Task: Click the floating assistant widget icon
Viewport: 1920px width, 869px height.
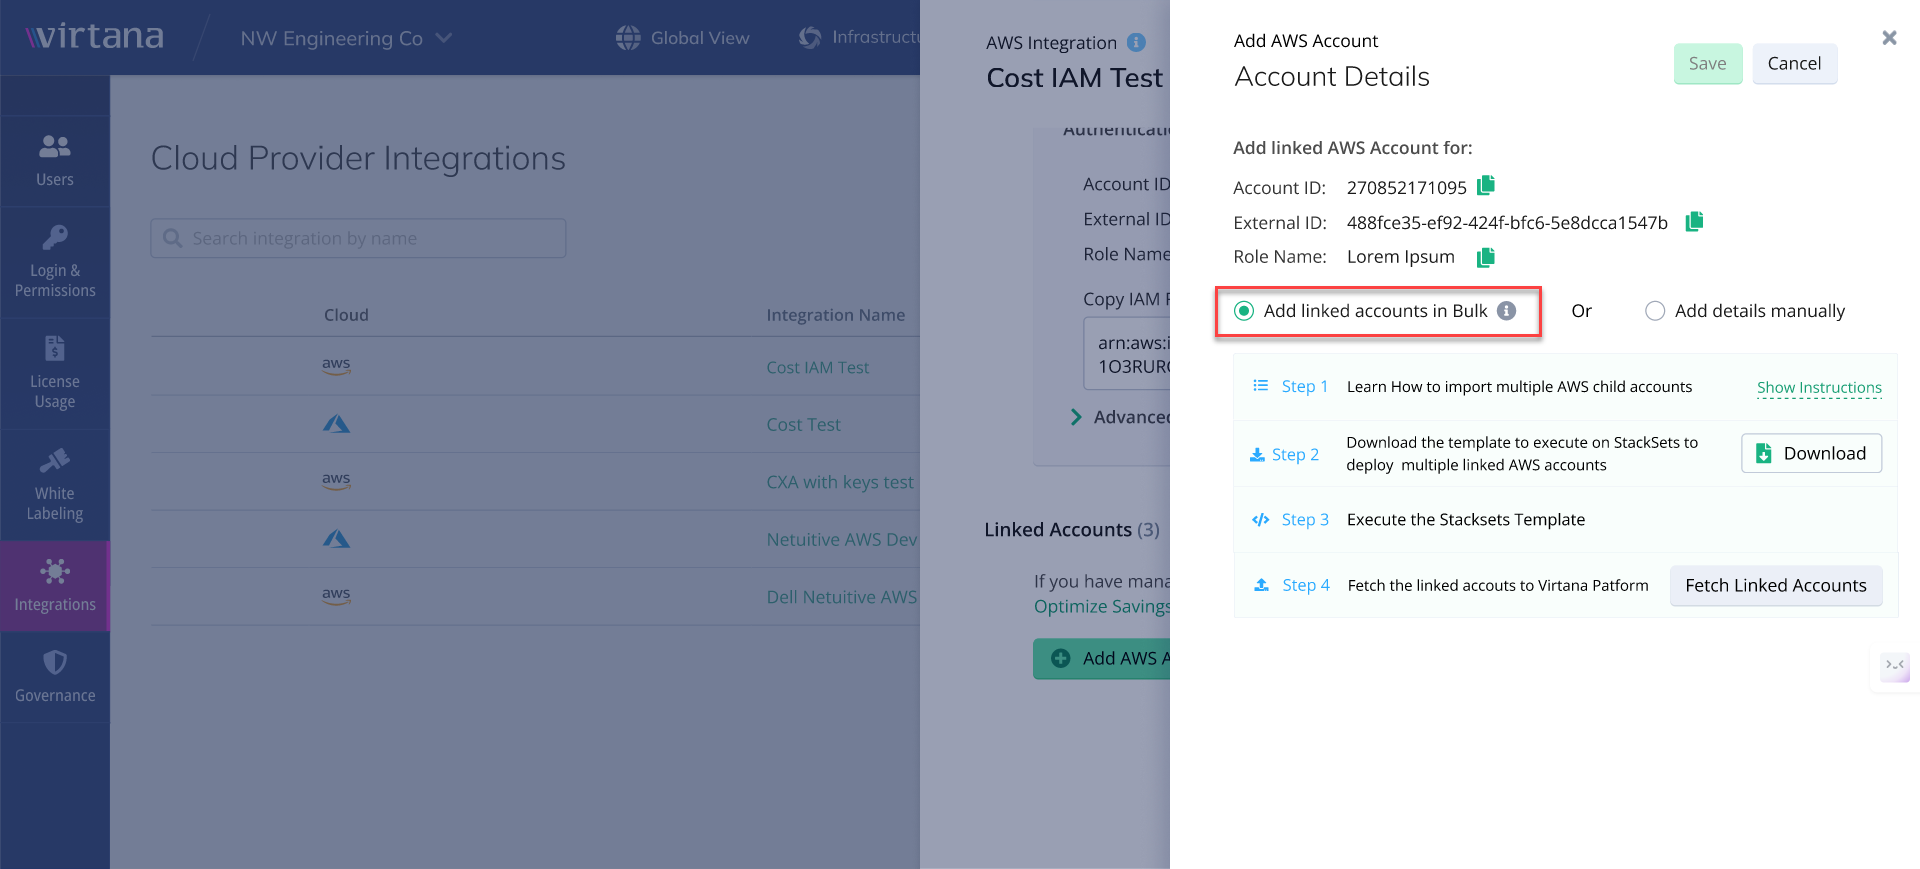Action: point(1895,666)
